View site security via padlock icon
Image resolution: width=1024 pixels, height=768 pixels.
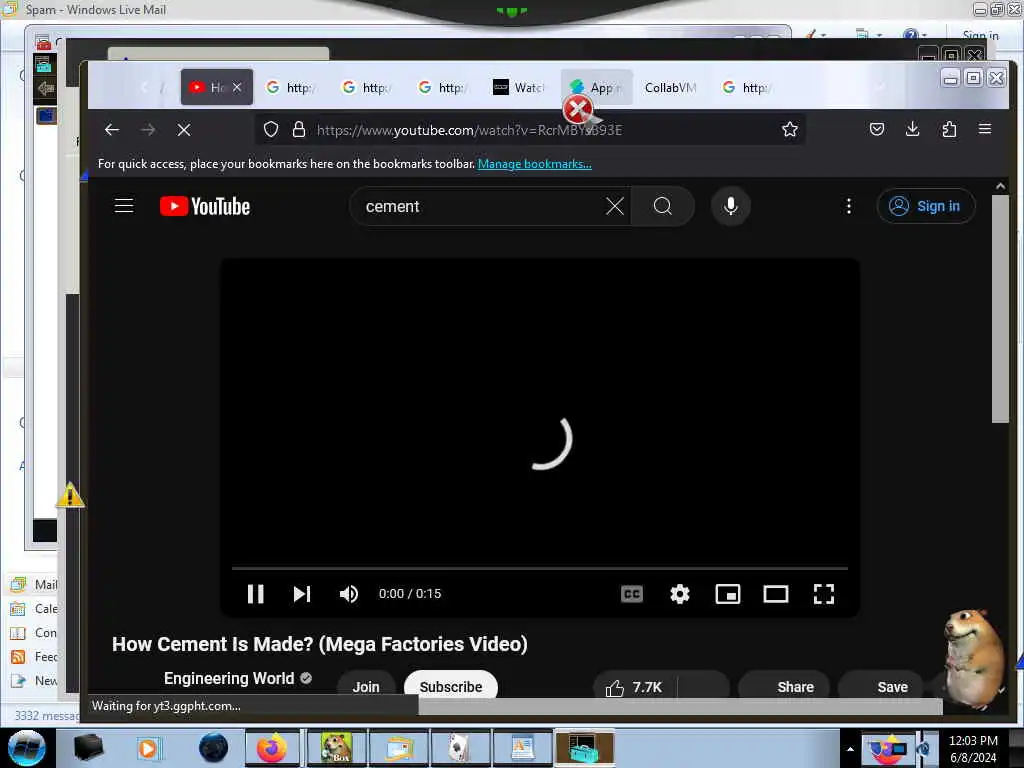click(x=299, y=129)
